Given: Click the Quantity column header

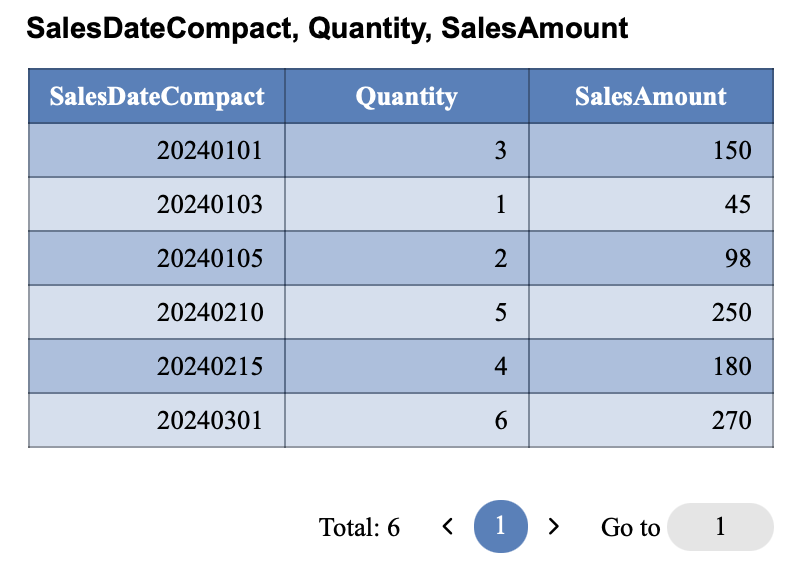Looking at the screenshot, I should click(x=406, y=96).
